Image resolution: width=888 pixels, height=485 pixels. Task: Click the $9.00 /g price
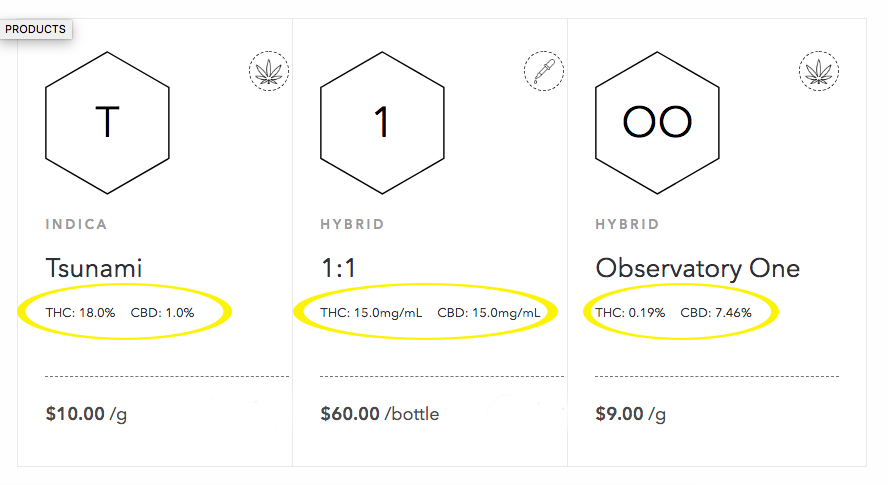[630, 414]
